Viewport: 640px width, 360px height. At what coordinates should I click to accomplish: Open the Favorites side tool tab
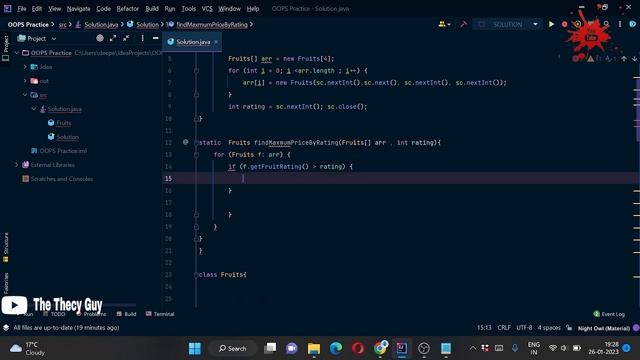(x=6, y=283)
